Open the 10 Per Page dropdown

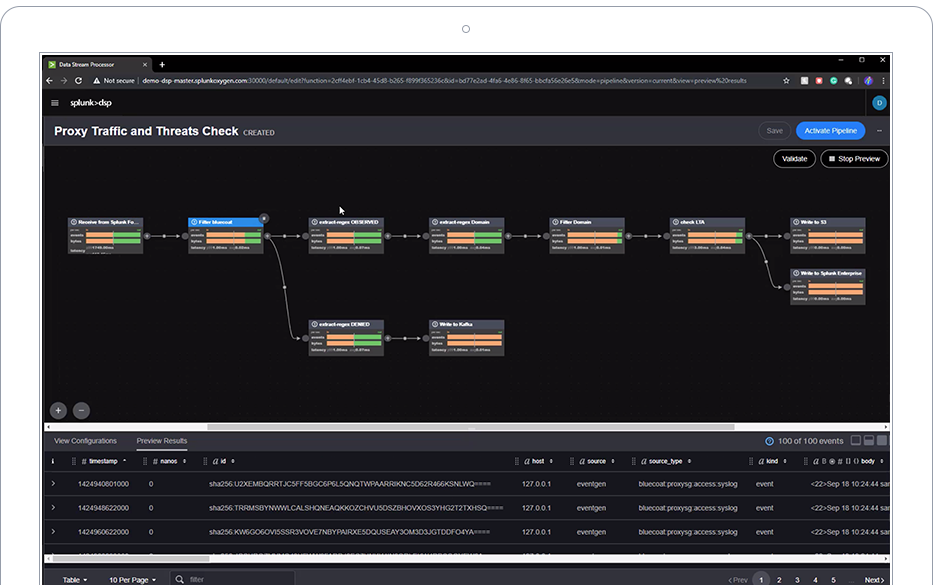click(x=133, y=580)
